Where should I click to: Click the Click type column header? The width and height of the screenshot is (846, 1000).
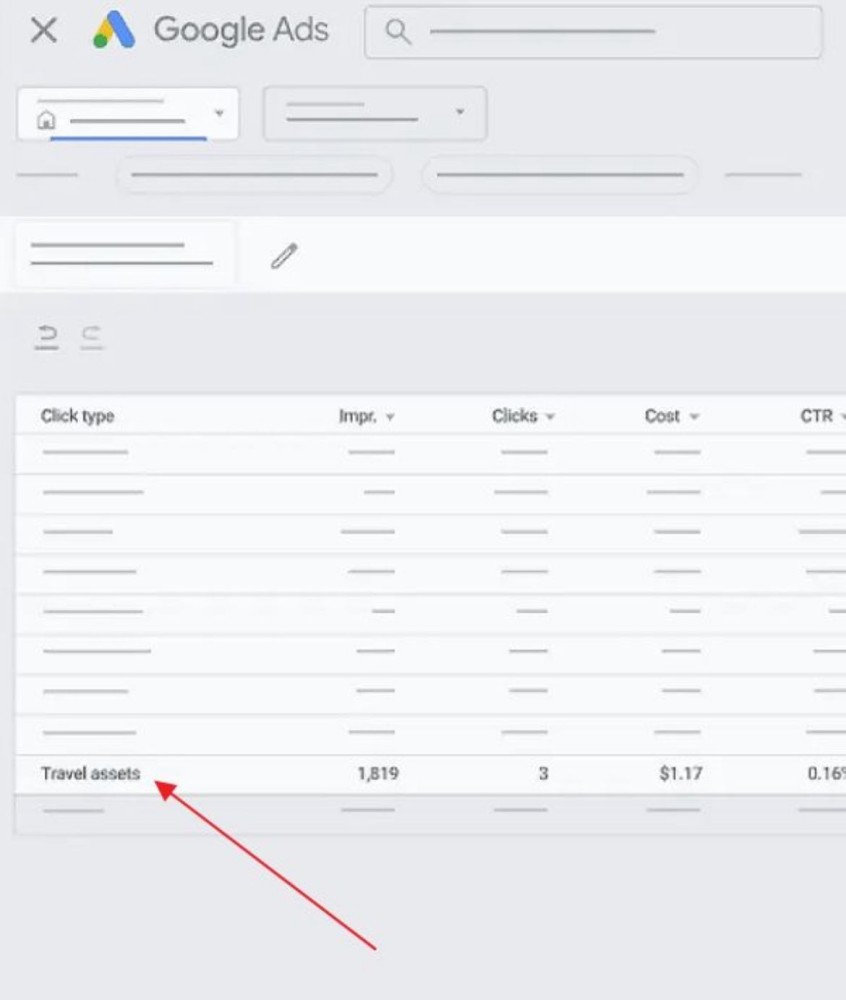pos(77,416)
